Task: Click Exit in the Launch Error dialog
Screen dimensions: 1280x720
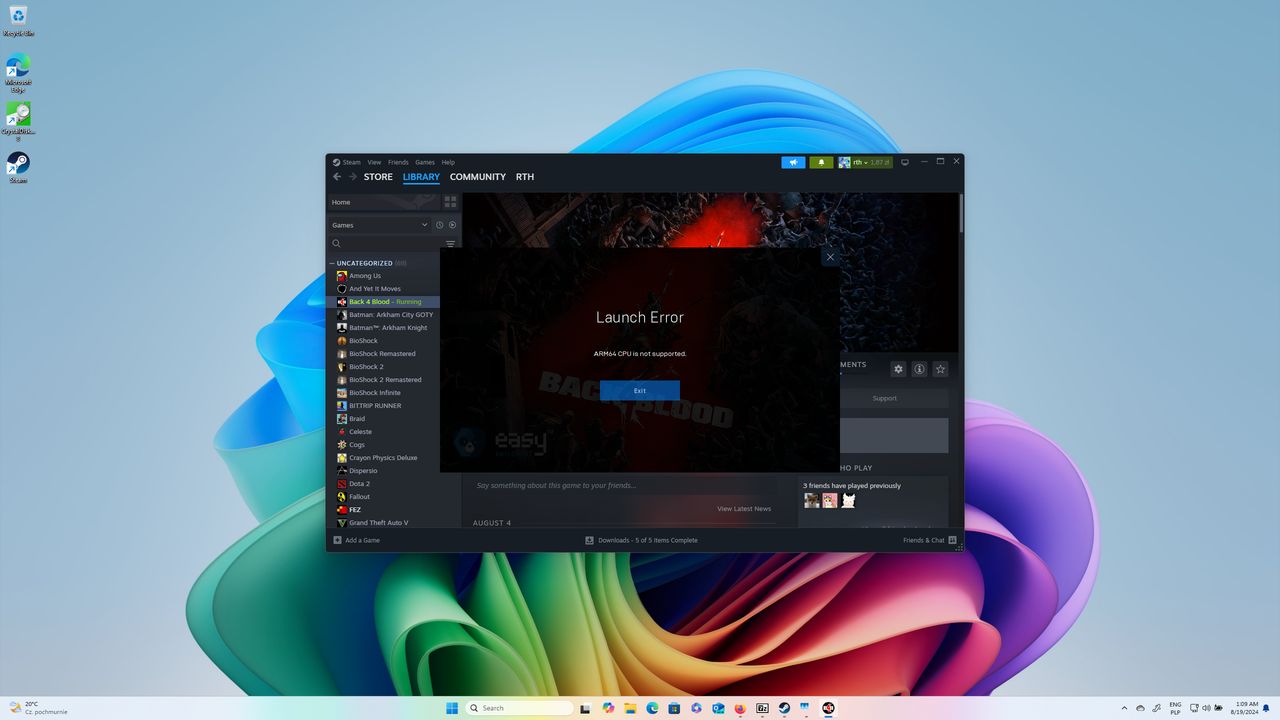Action: pos(640,390)
